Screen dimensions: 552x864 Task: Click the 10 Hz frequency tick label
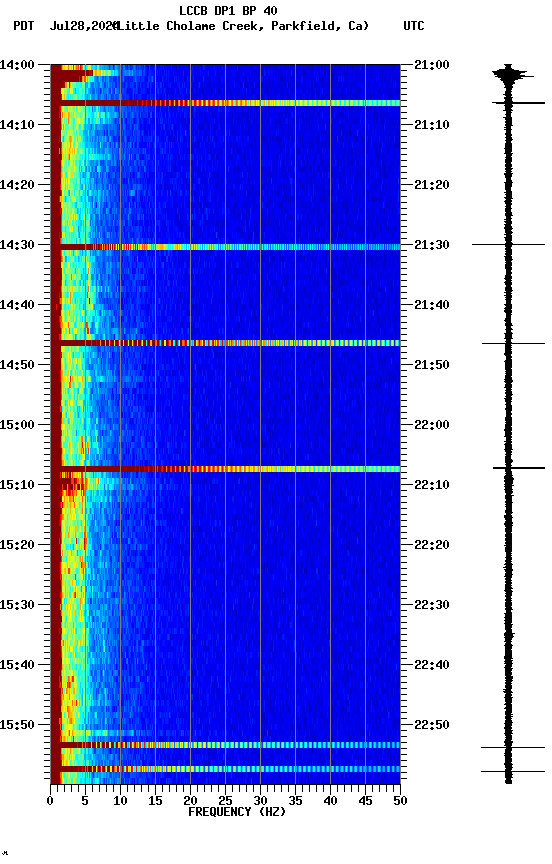tap(120, 801)
